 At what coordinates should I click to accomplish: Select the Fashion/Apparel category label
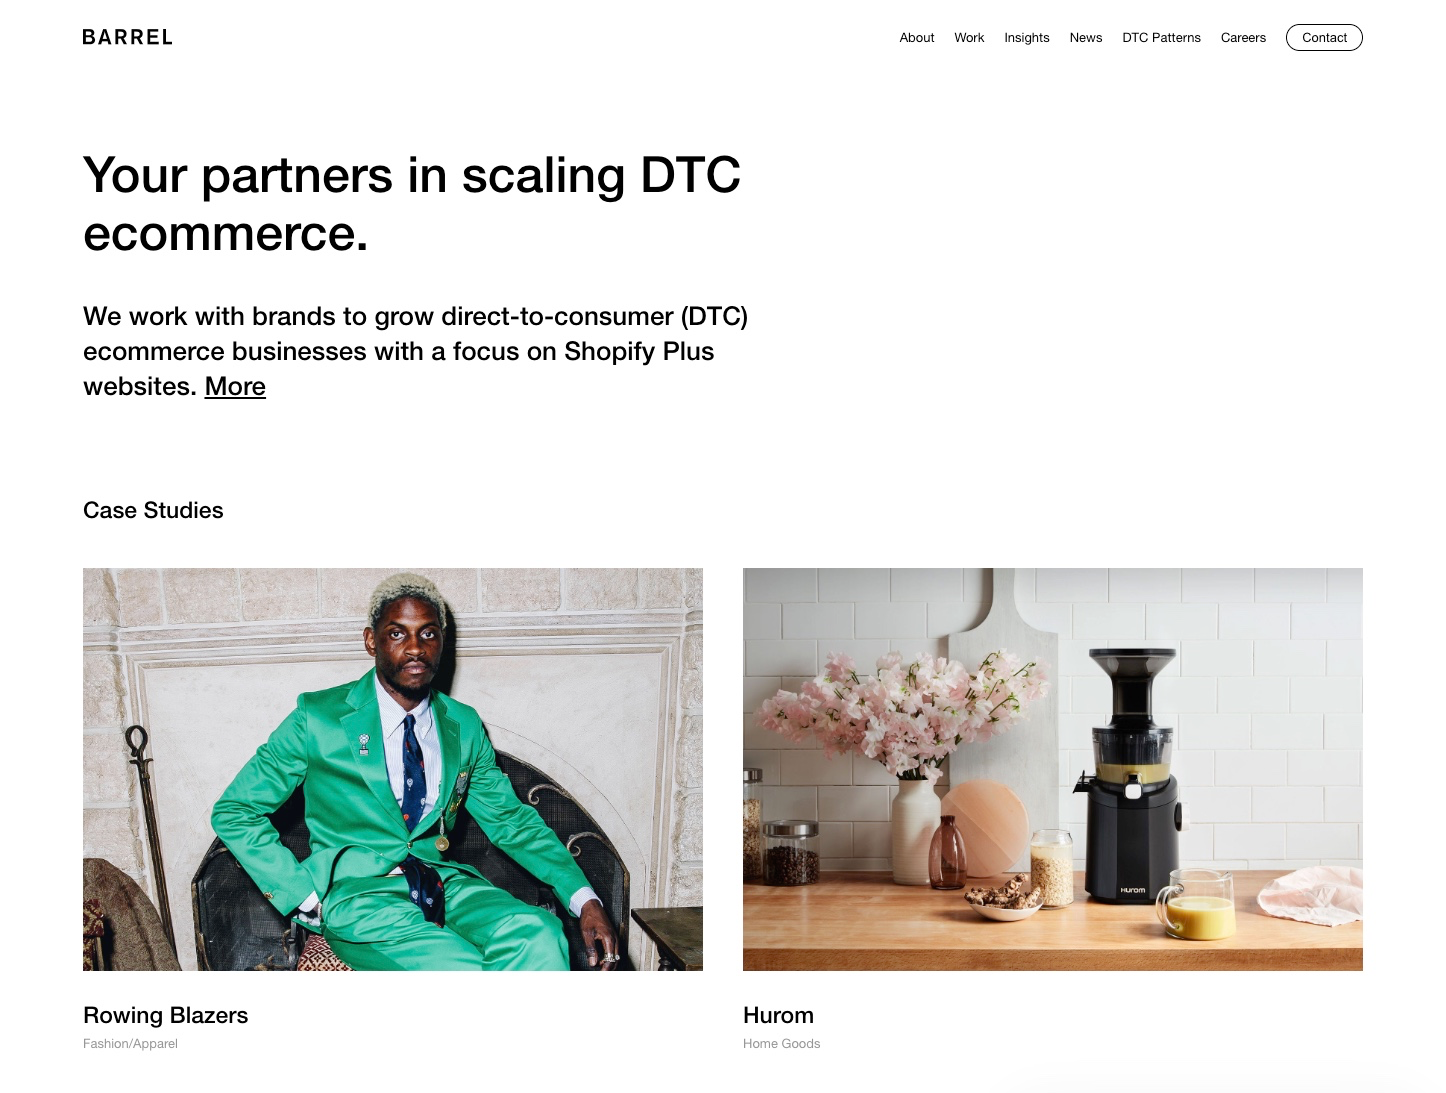(130, 1044)
